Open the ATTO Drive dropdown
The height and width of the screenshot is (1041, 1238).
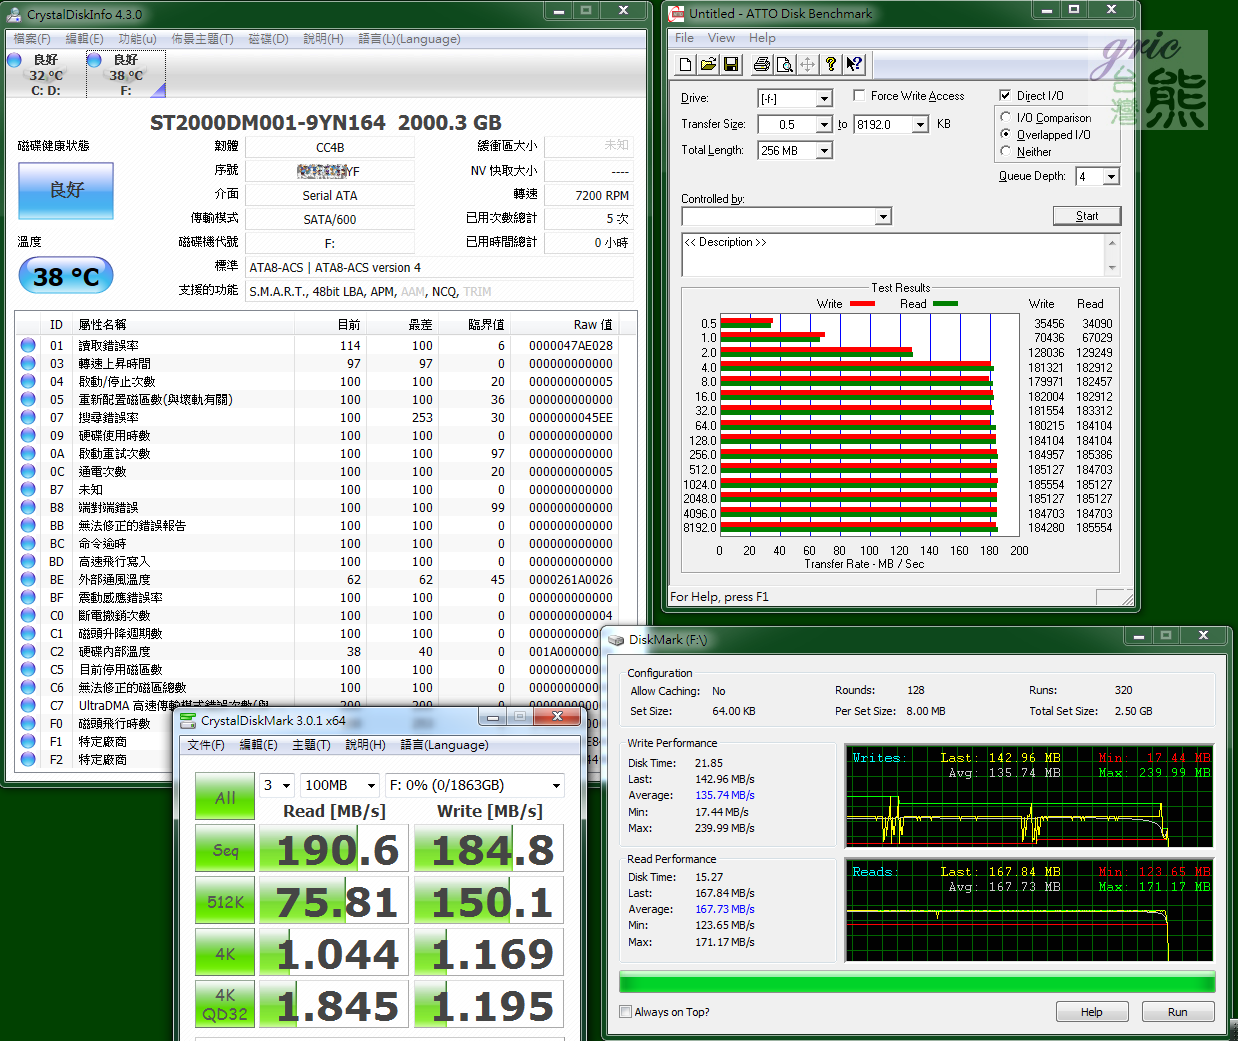point(824,98)
